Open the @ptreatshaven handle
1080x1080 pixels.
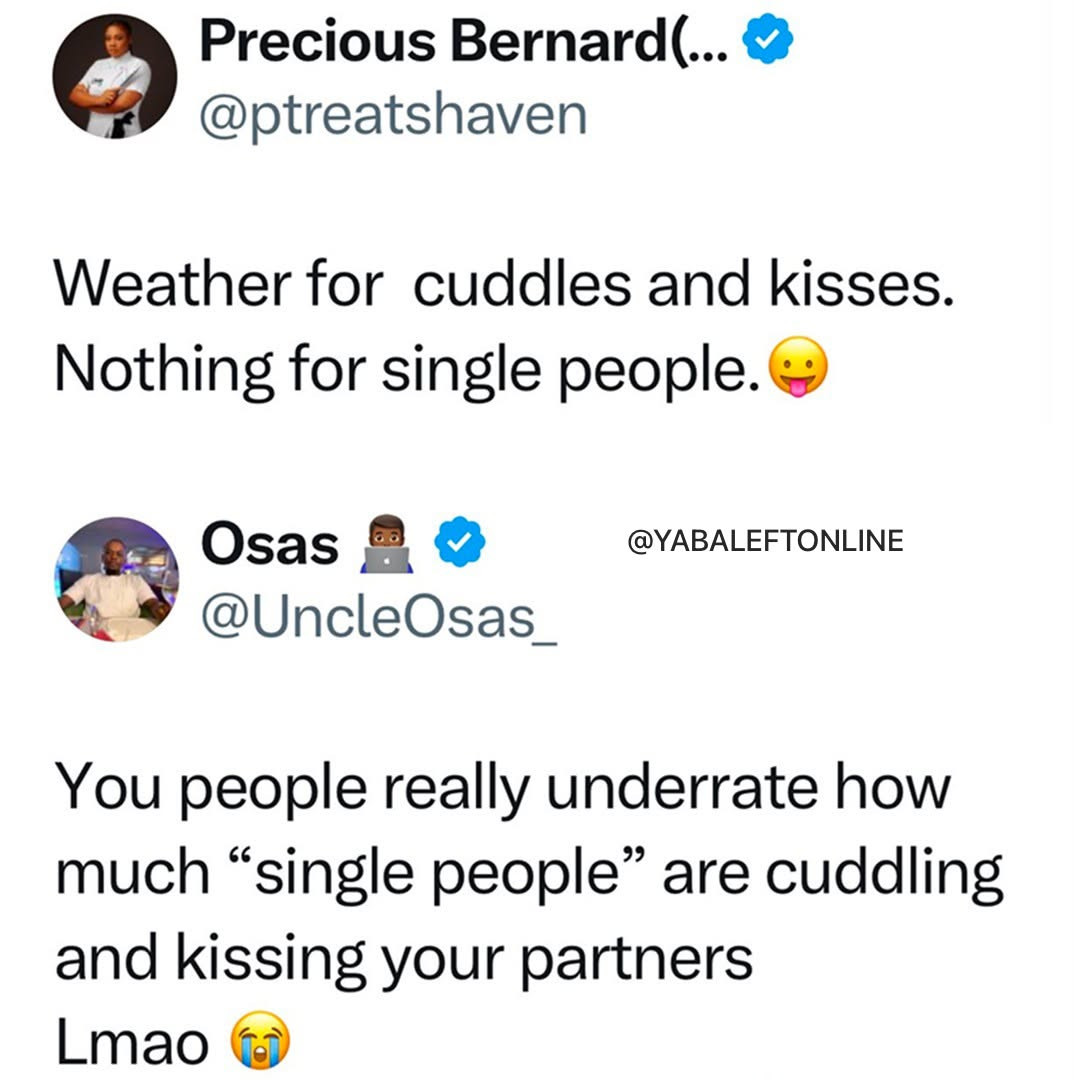click(393, 115)
